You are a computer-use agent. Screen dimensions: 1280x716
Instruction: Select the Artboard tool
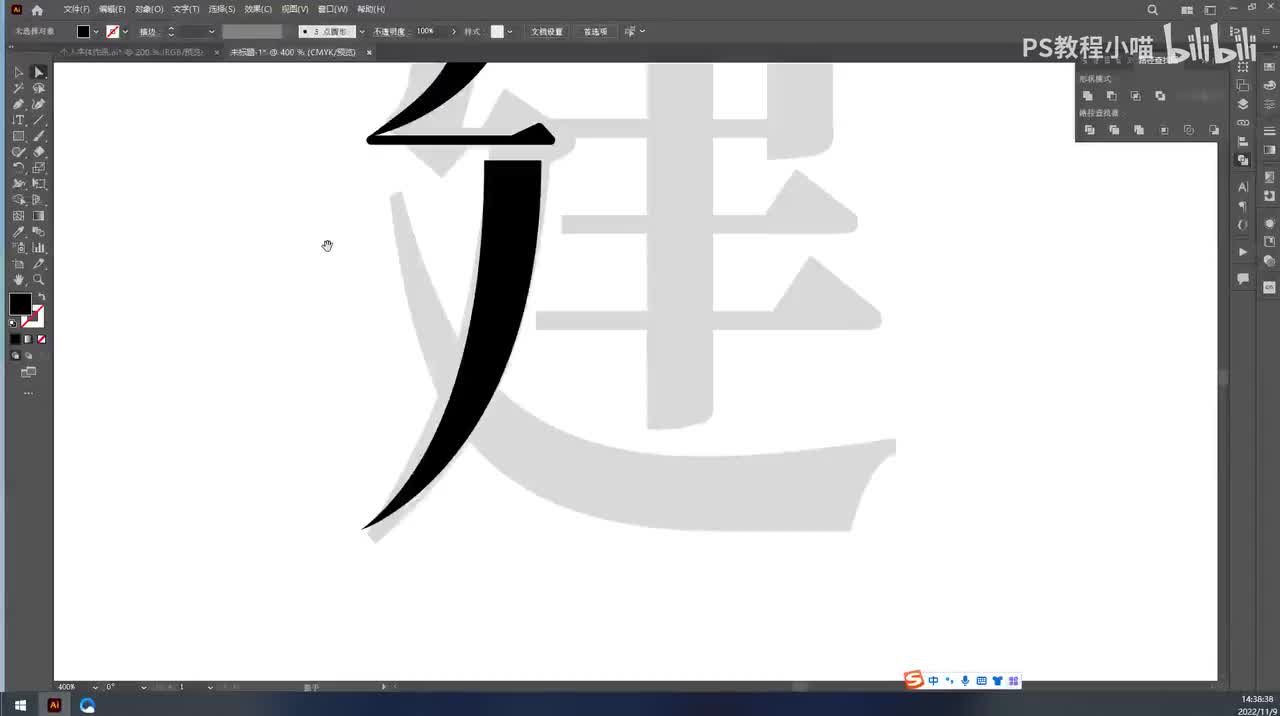[18, 264]
